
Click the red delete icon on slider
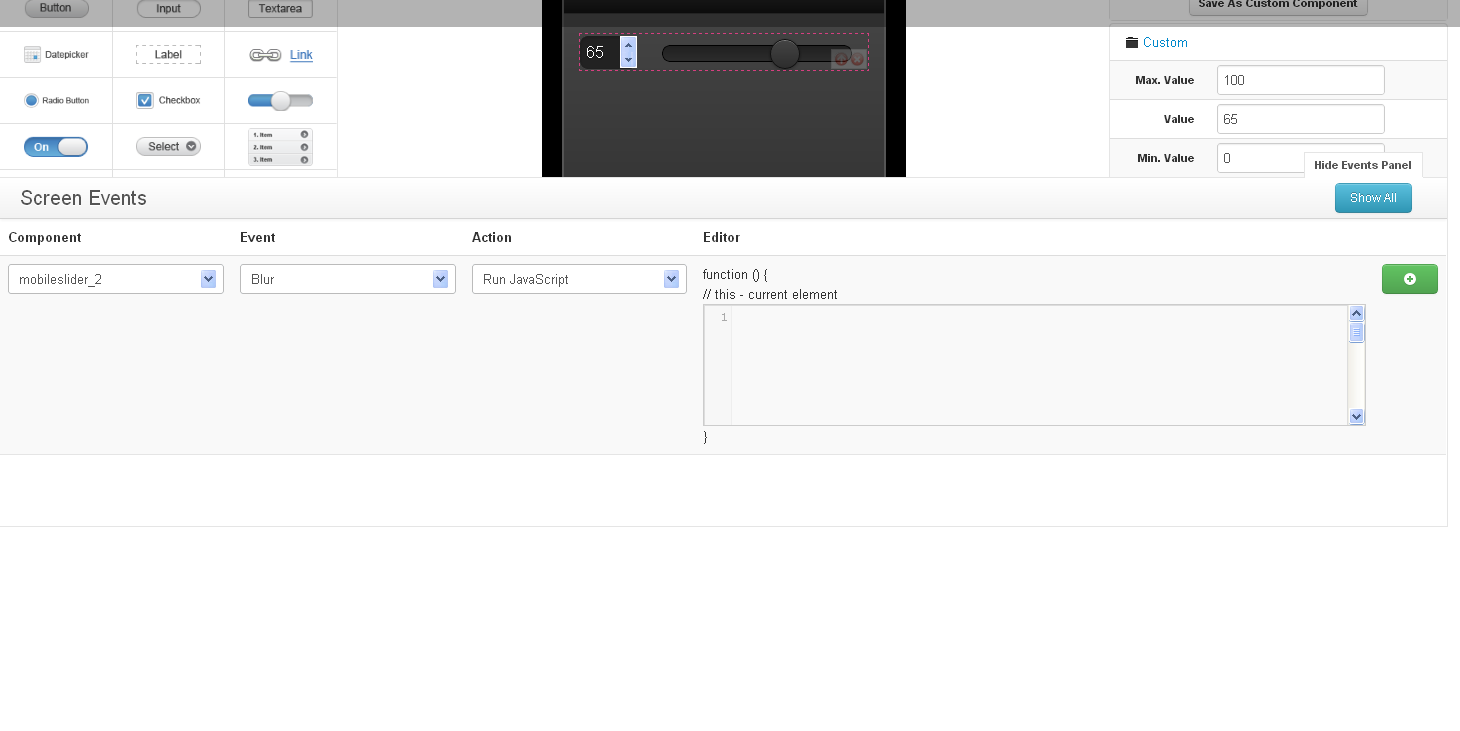857,59
